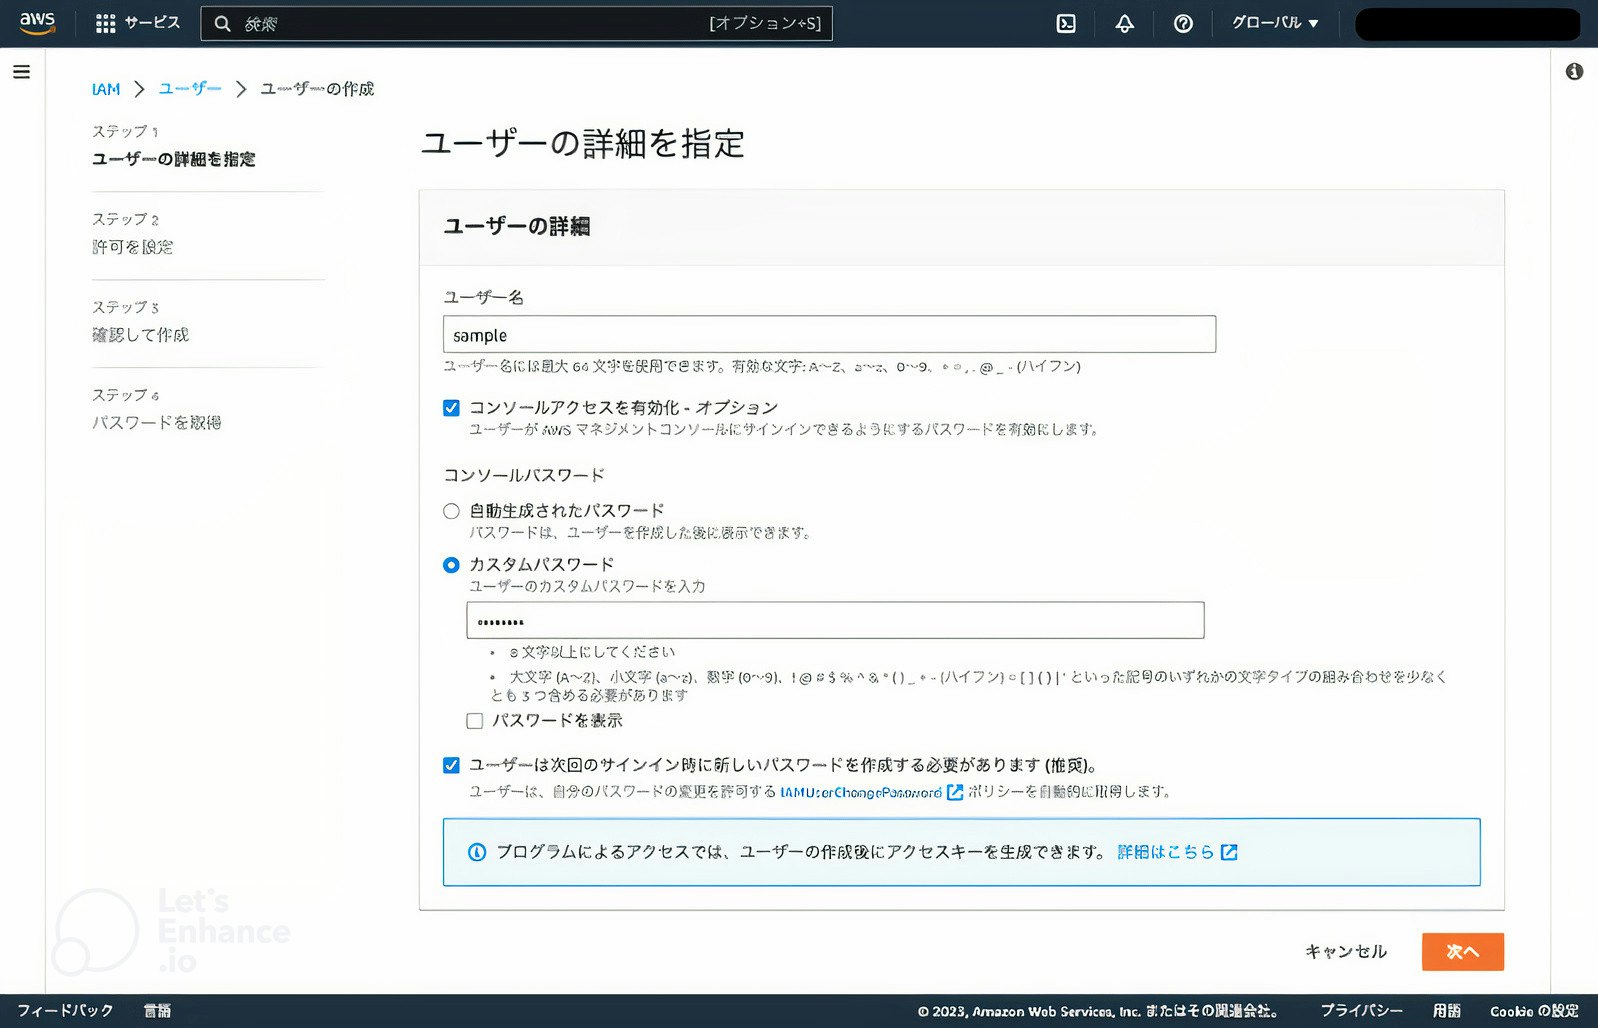Open the redacted account menu in header
The image size is (1598, 1028).
coord(1467,24)
